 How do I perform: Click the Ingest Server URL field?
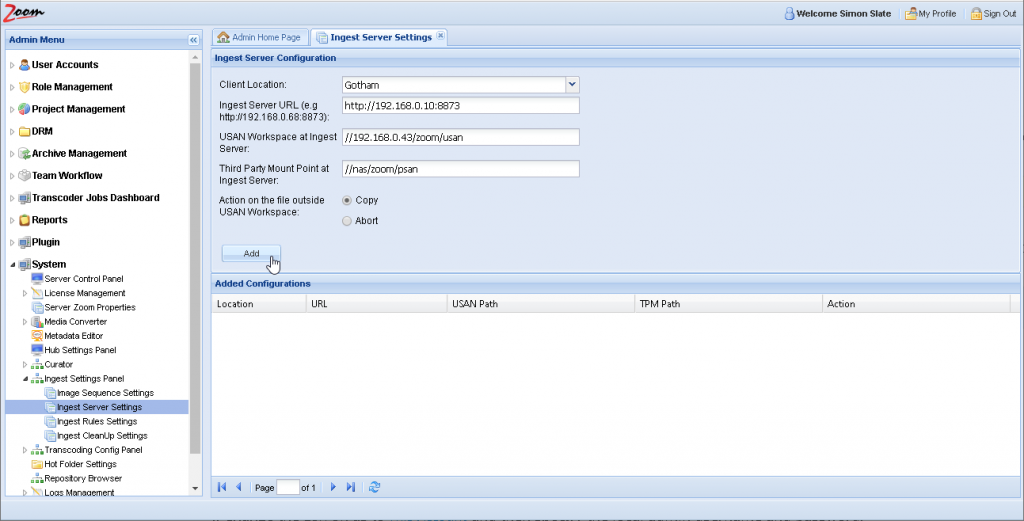pyautogui.click(x=460, y=106)
